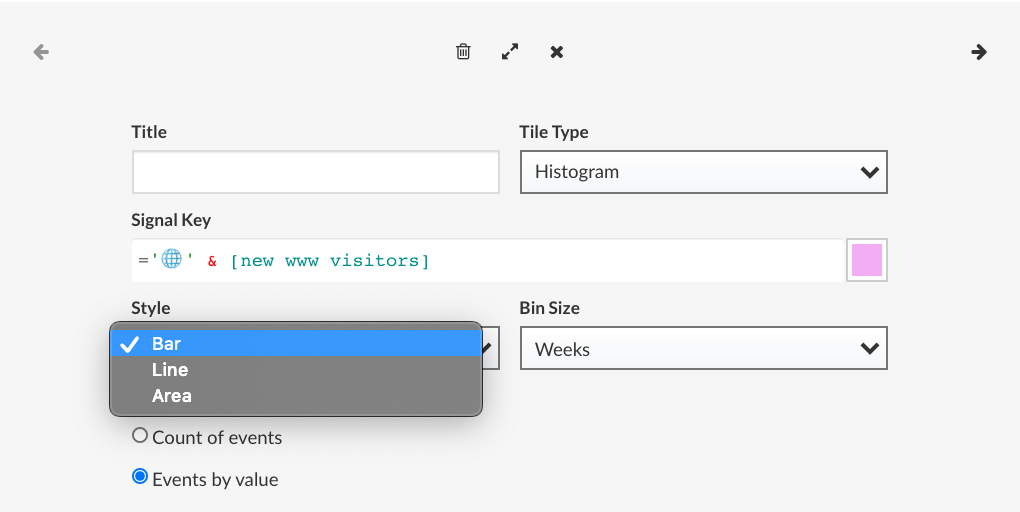Close the tile editor with X

(557, 52)
